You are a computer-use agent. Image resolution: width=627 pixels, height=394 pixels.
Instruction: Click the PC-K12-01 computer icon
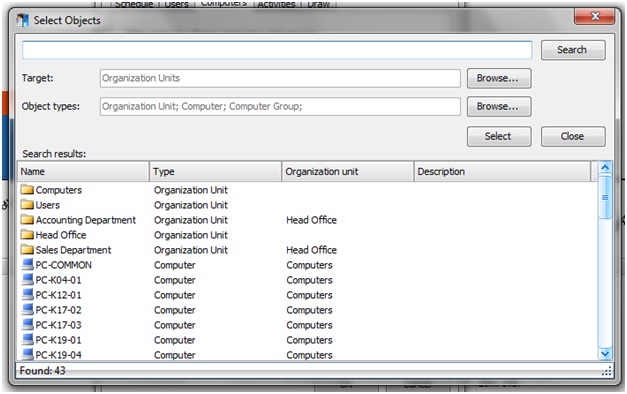click(x=27, y=295)
